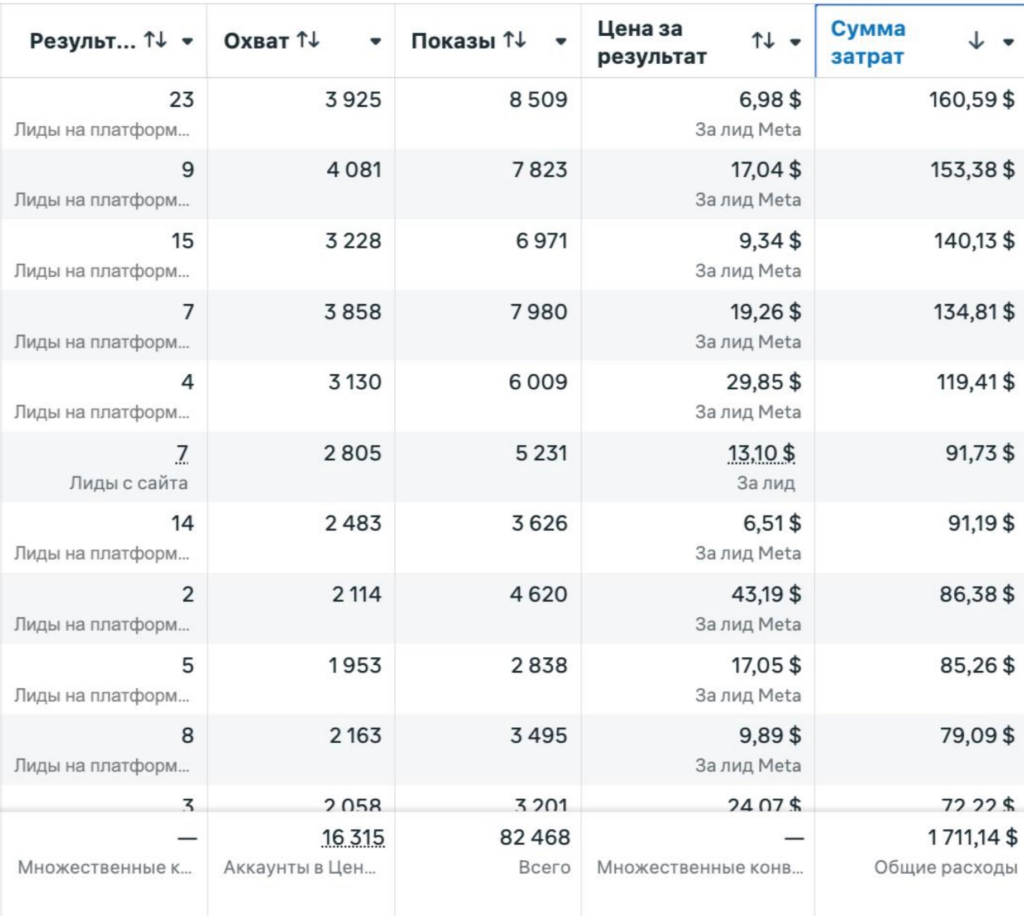The height and width of the screenshot is (916, 1024).
Task: Click sort arrows icon in Показы column
Action: pos(514,41)
